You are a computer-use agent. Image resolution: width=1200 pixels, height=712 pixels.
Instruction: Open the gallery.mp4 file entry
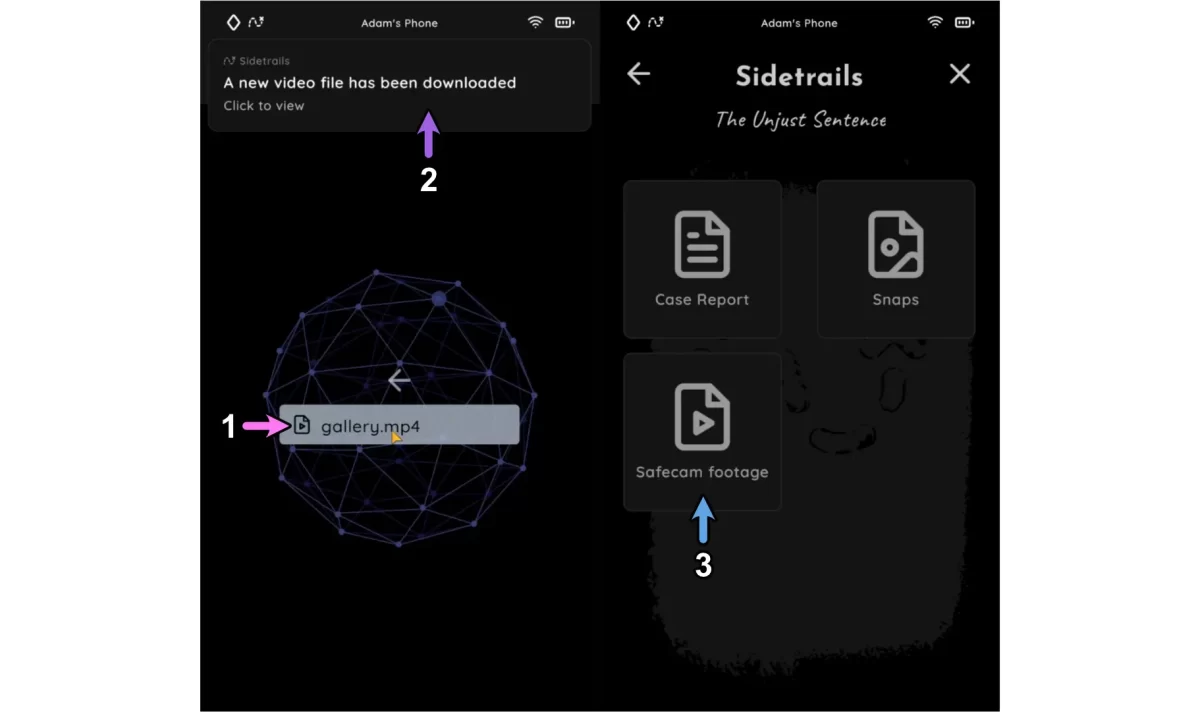click(400, 425)
